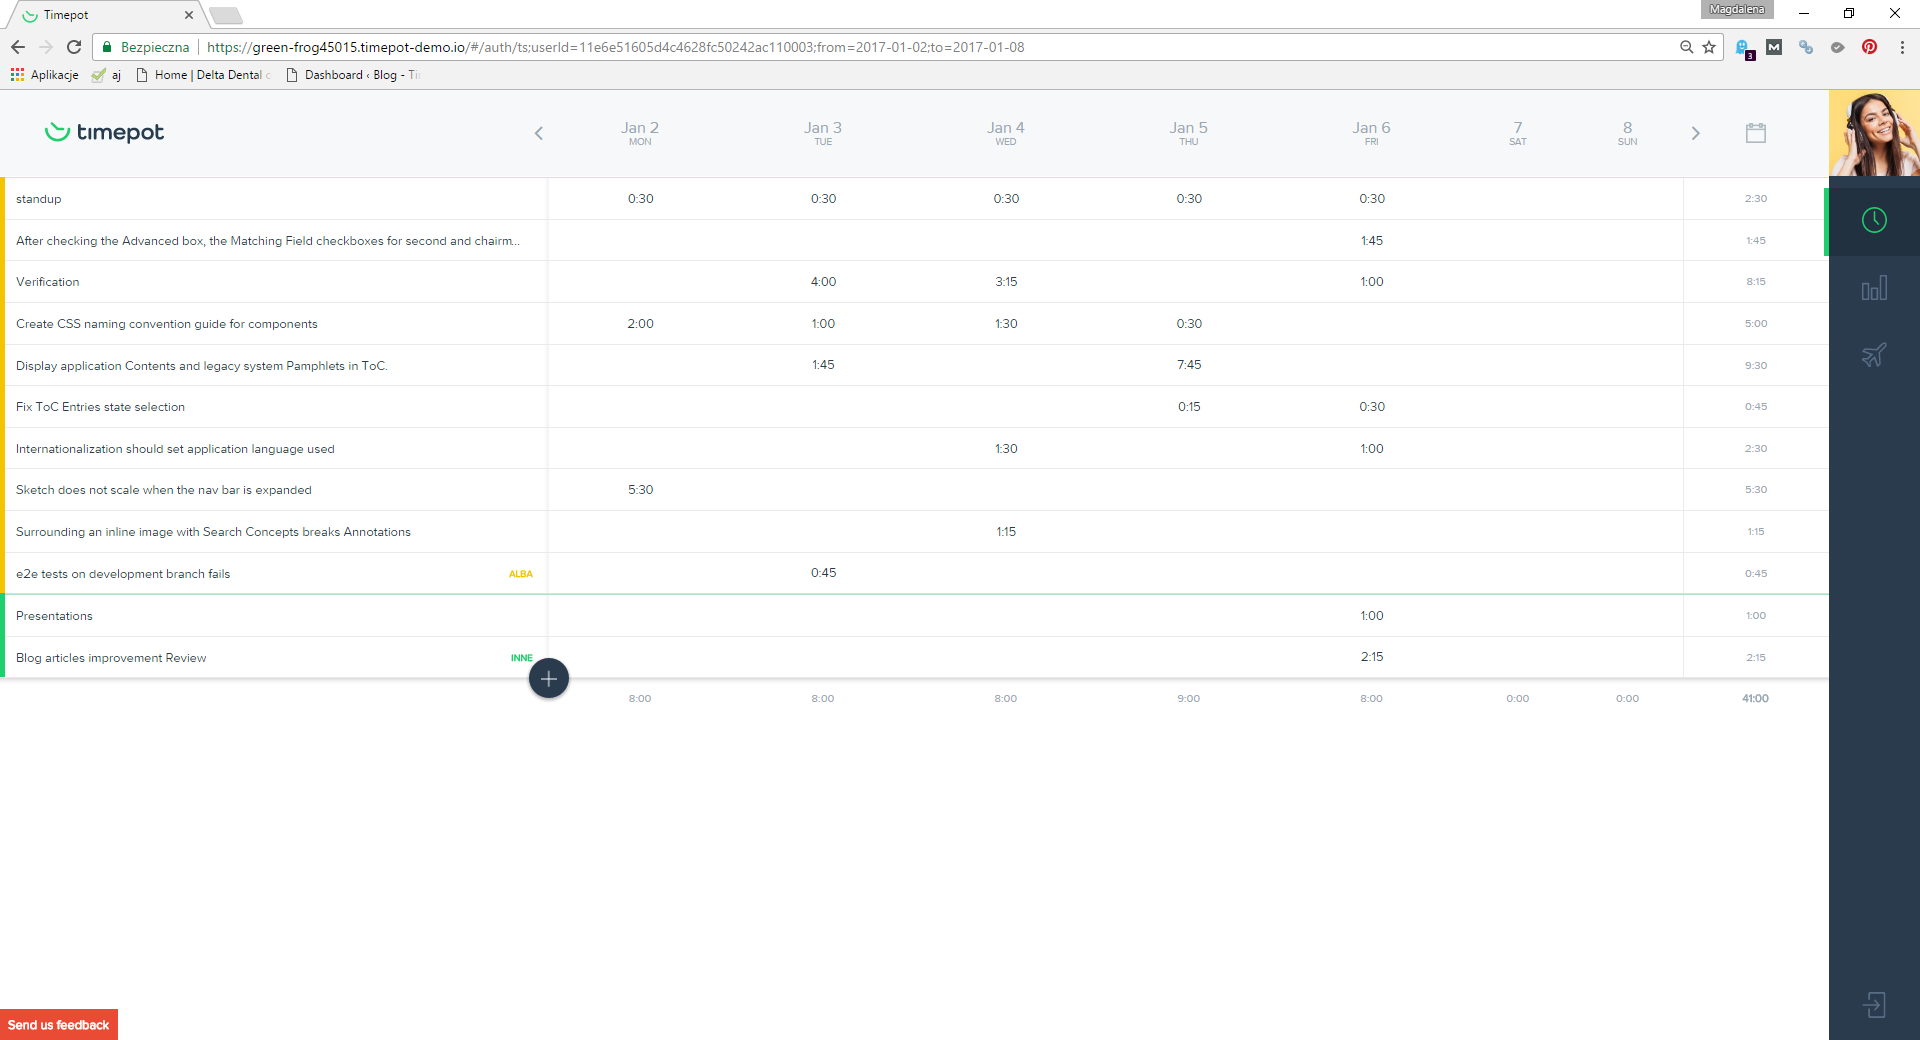Click the logout icon at sidebar bottom
1920x1040 pixels.
[1874, 1005]
